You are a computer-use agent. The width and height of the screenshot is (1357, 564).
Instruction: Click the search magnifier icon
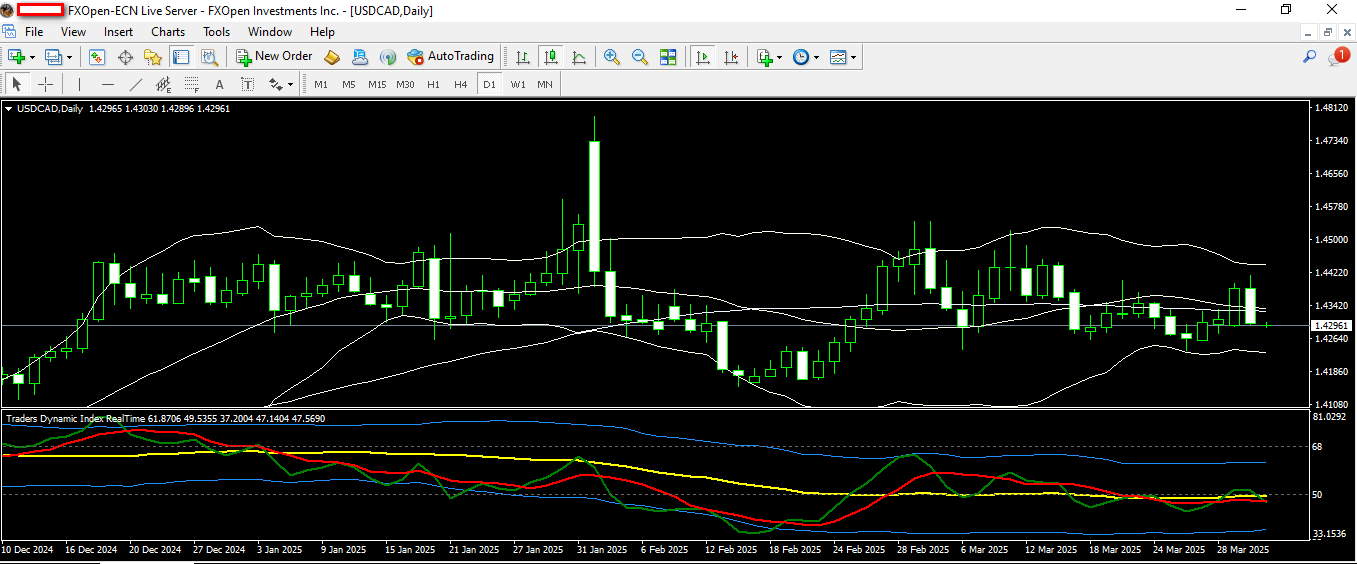point(1309,57)
